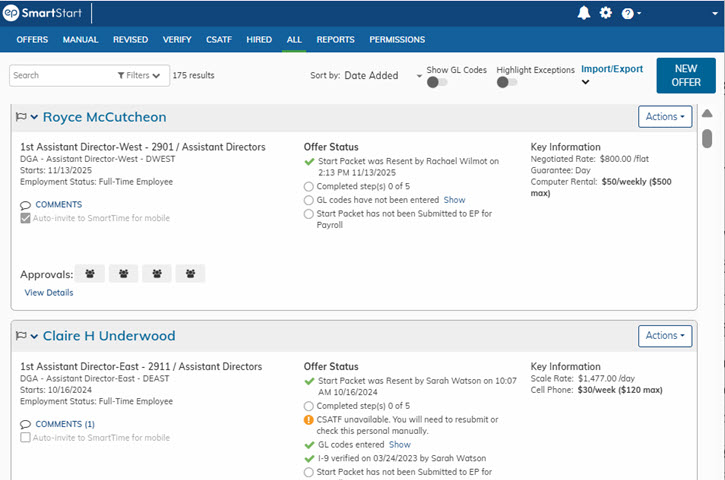Click the green check beside Claire's Start Packet Resent
This screenshot has width=725, height=480.
[309, 381]
